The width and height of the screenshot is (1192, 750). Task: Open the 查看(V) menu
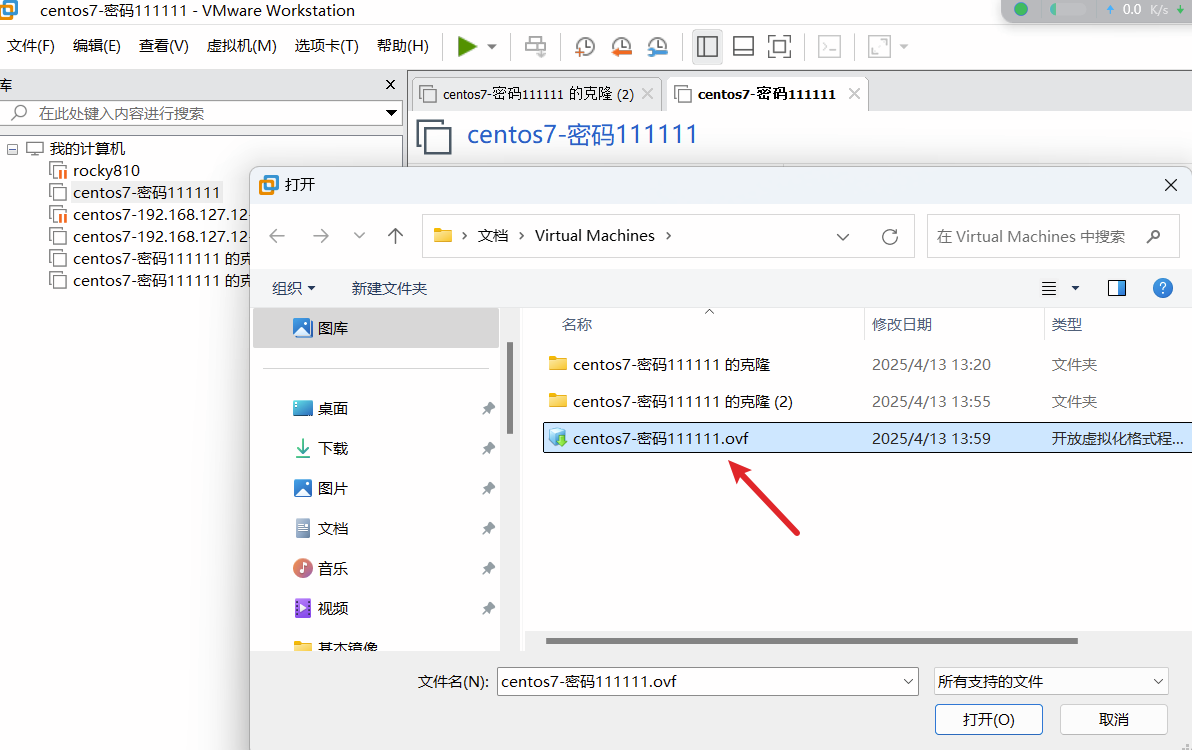click(x=163, y=46)
